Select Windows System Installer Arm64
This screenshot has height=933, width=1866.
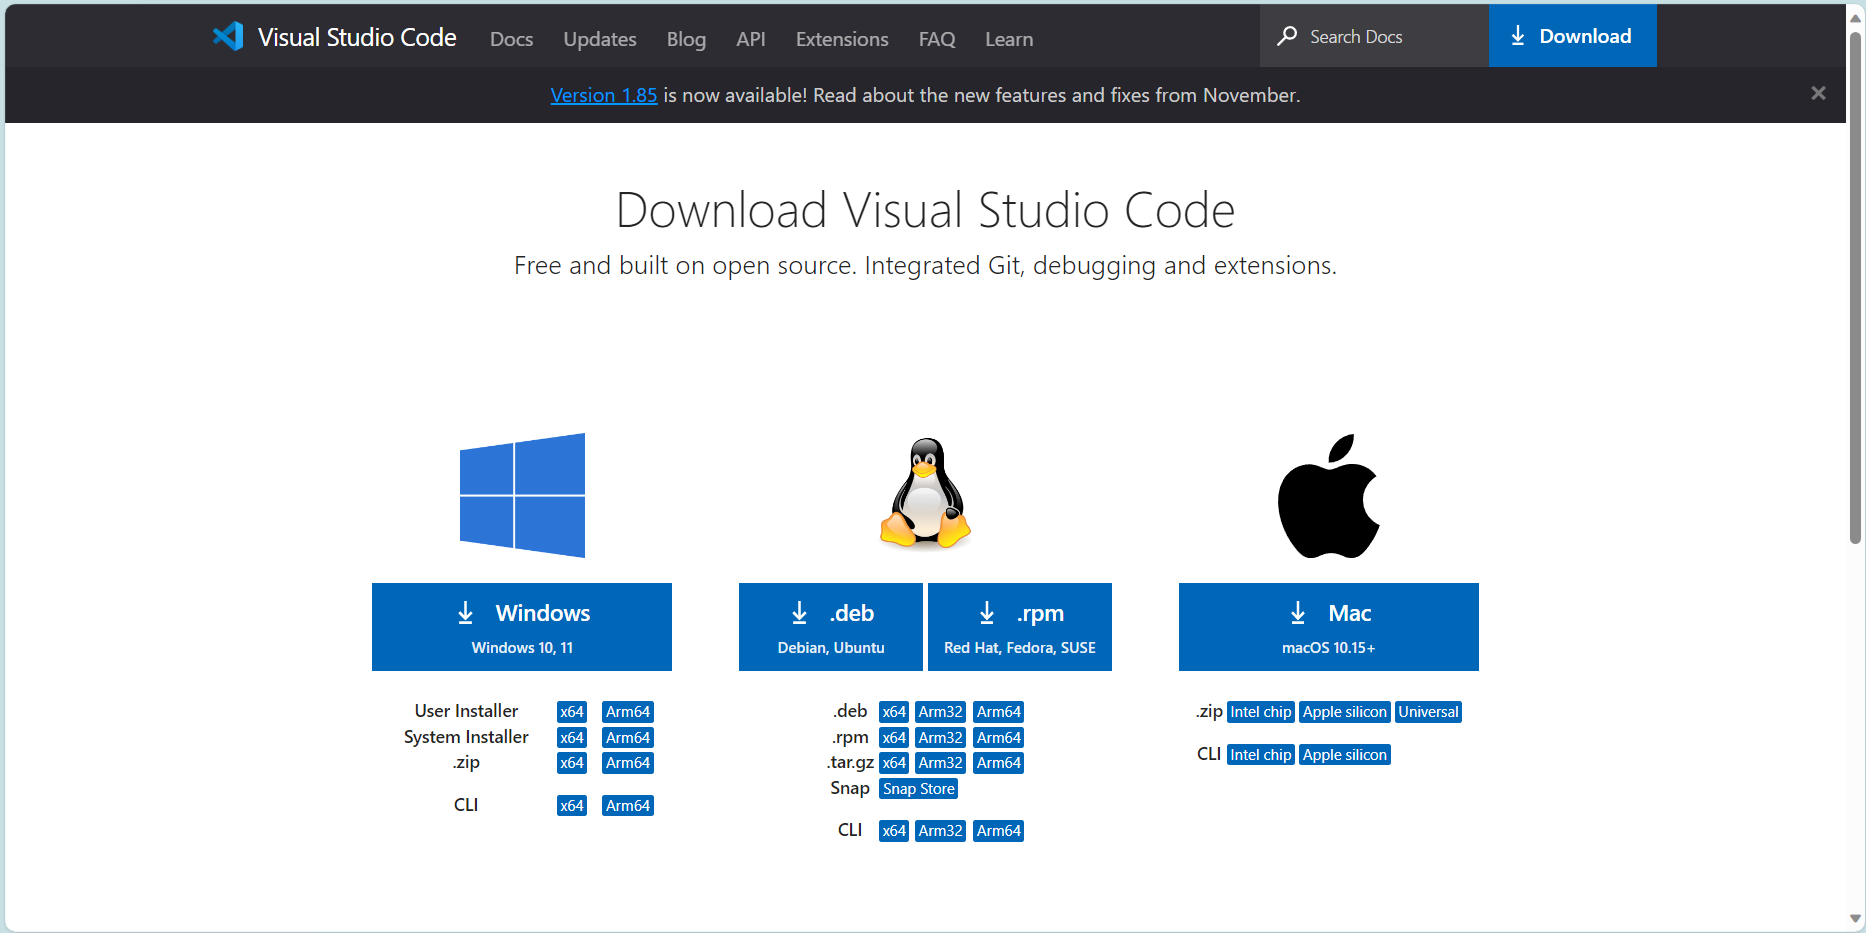click(628, 738)
